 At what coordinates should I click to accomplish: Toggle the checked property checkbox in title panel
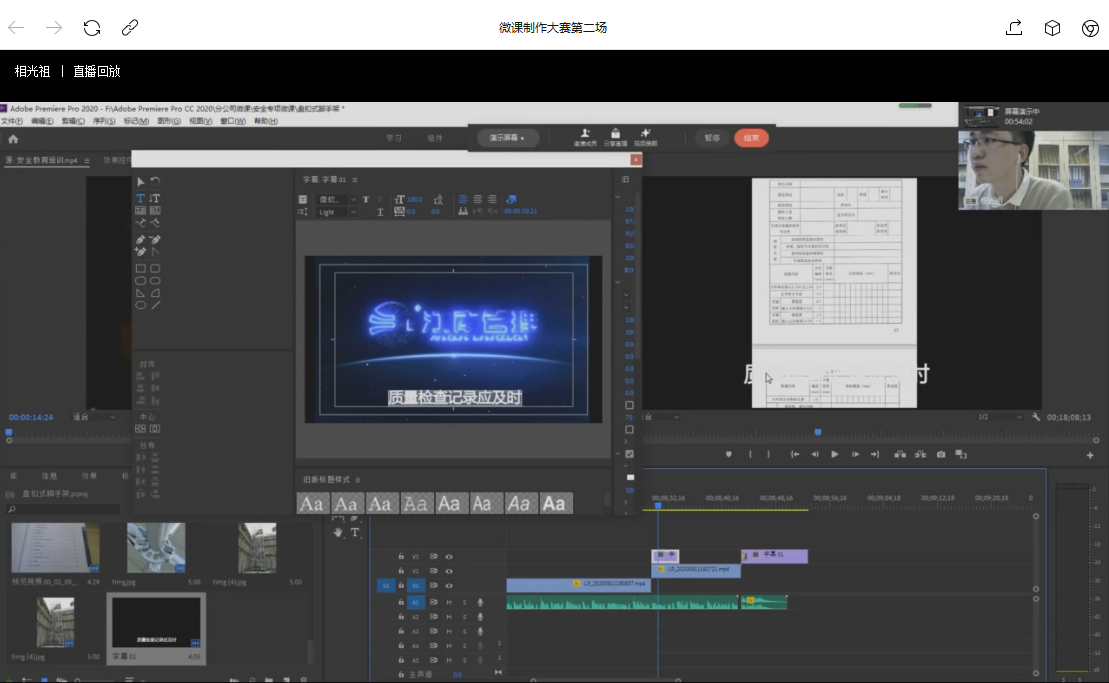coord(629,453)
